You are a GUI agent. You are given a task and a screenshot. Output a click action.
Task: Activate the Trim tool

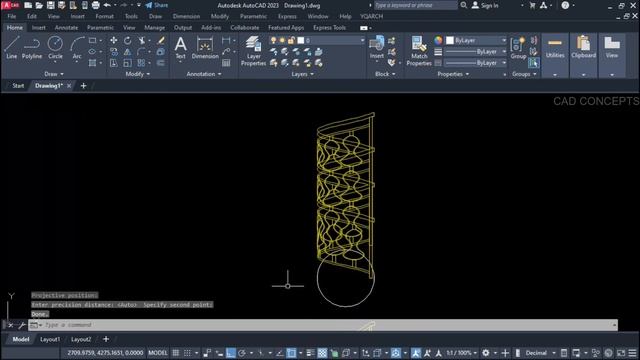[x=141, y=40]
